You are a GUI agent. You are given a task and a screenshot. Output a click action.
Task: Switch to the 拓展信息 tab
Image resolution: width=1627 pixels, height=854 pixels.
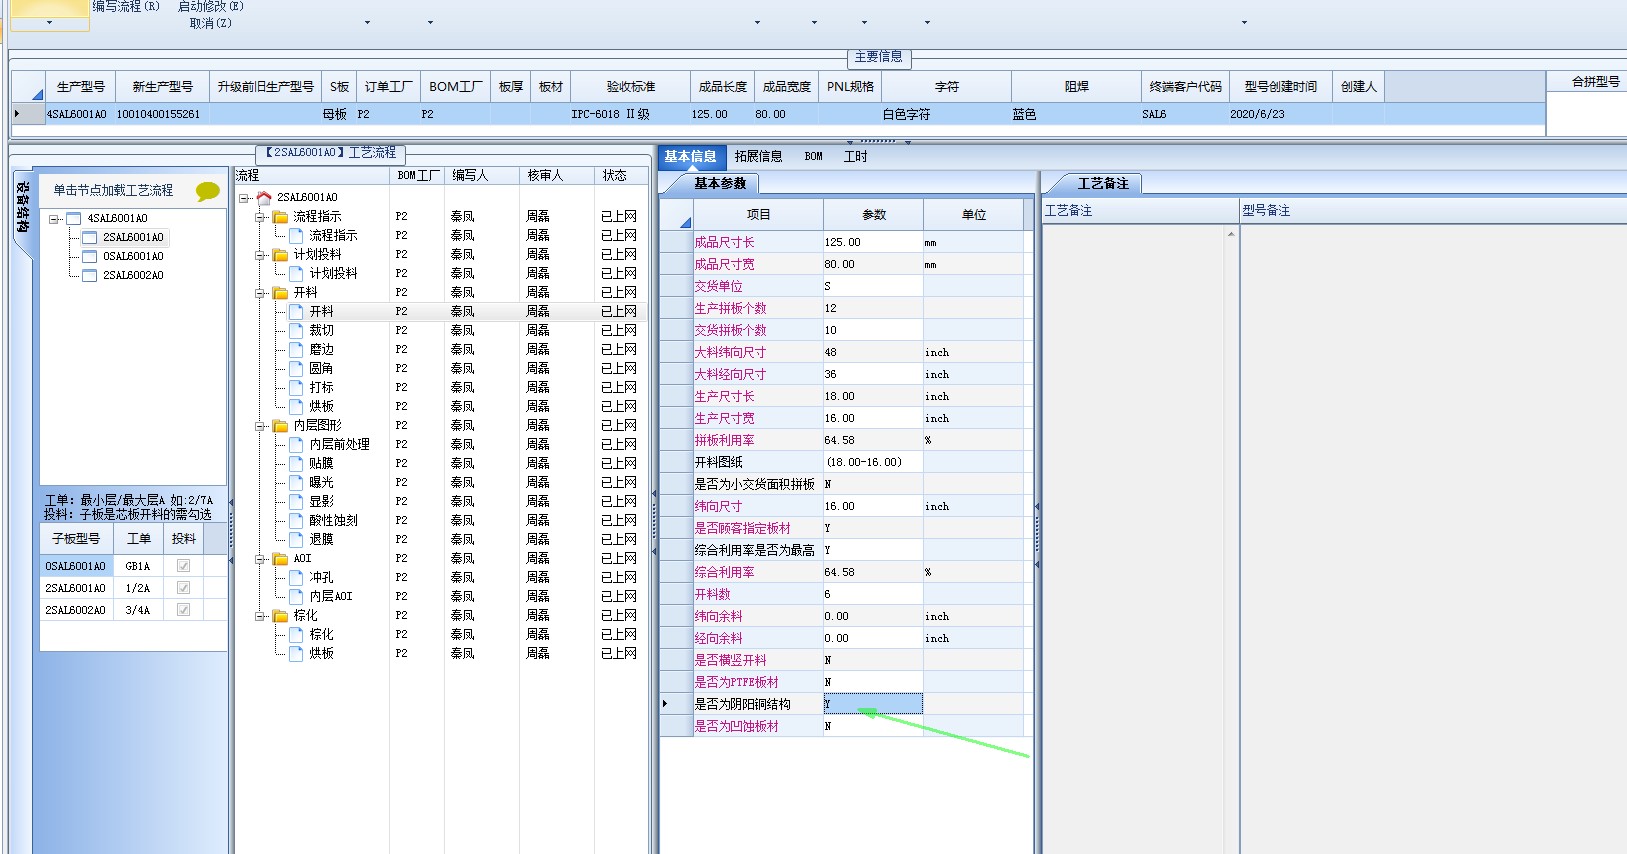(x=758, y=157)
